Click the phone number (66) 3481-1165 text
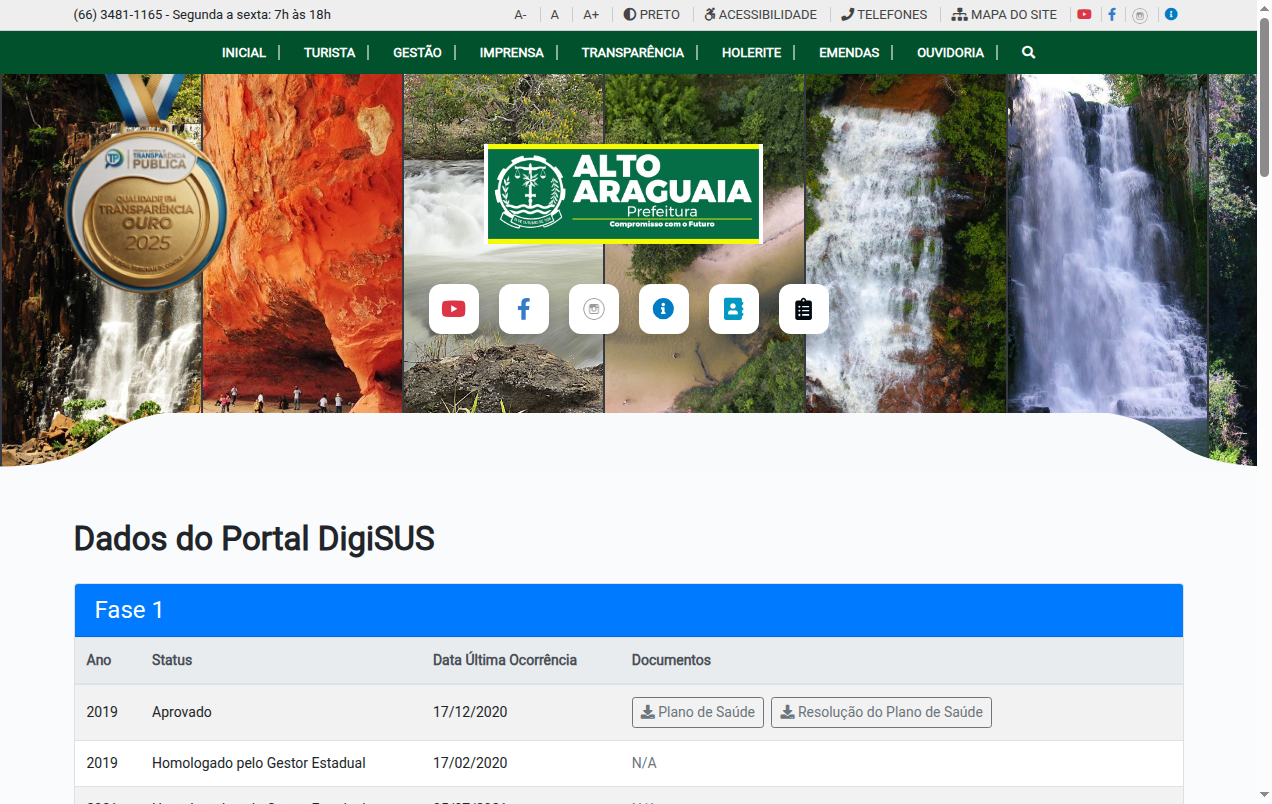1272x804 pixels. click(x=120, y=15)
